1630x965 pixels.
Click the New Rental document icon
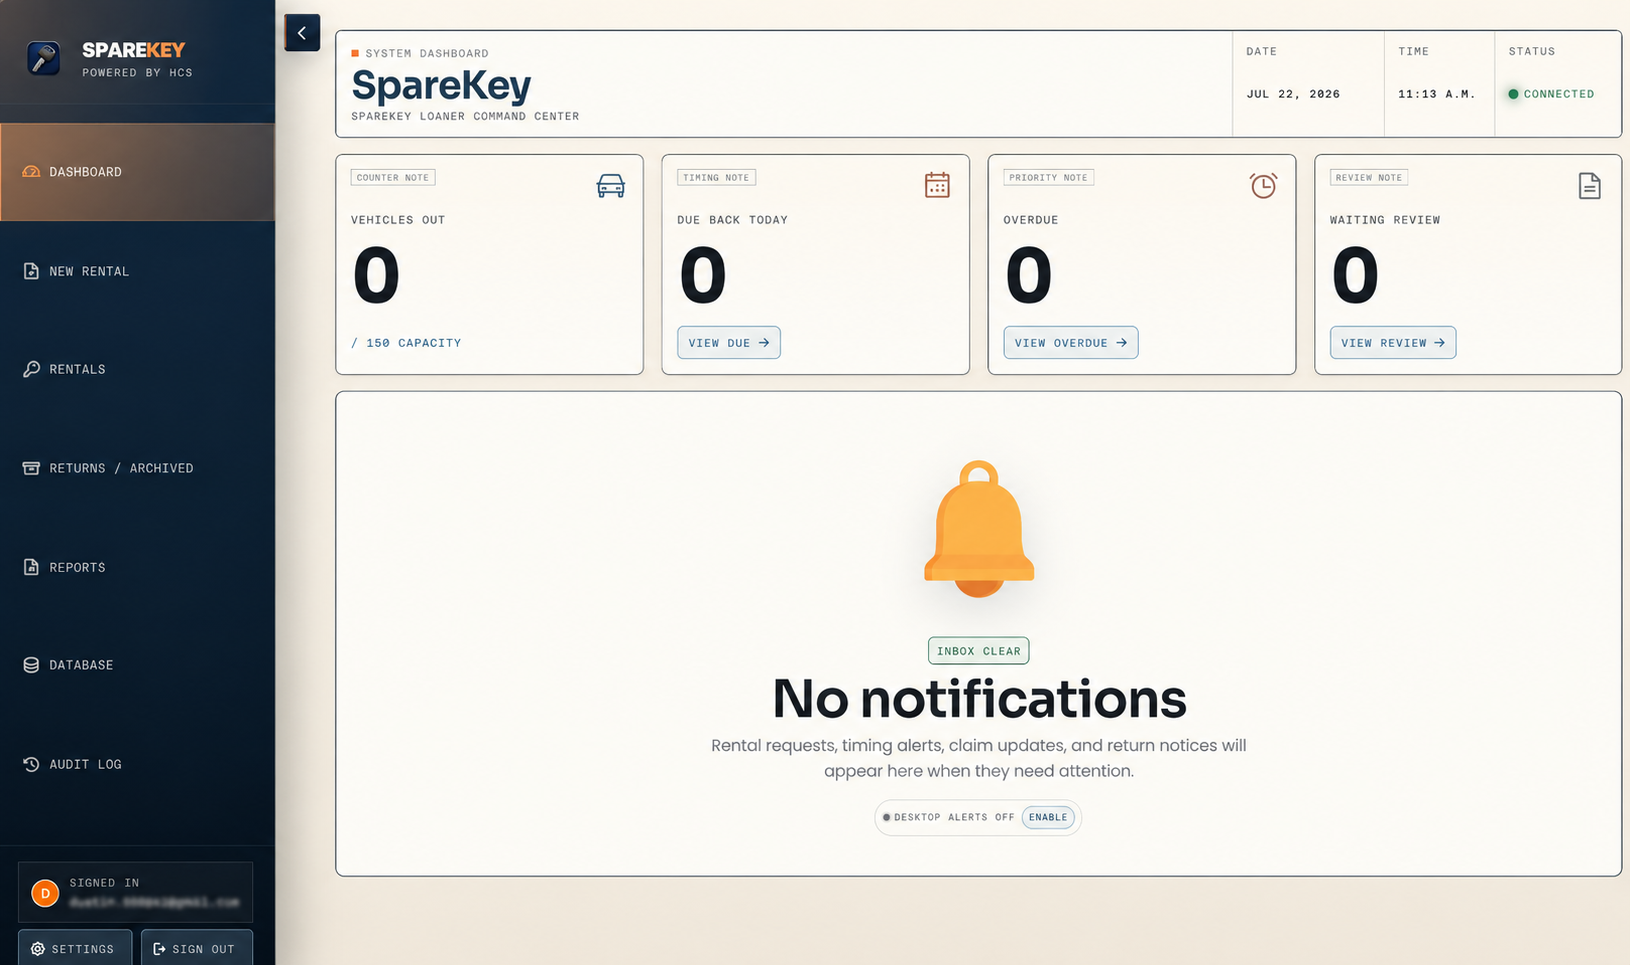[x=31, y=271]
